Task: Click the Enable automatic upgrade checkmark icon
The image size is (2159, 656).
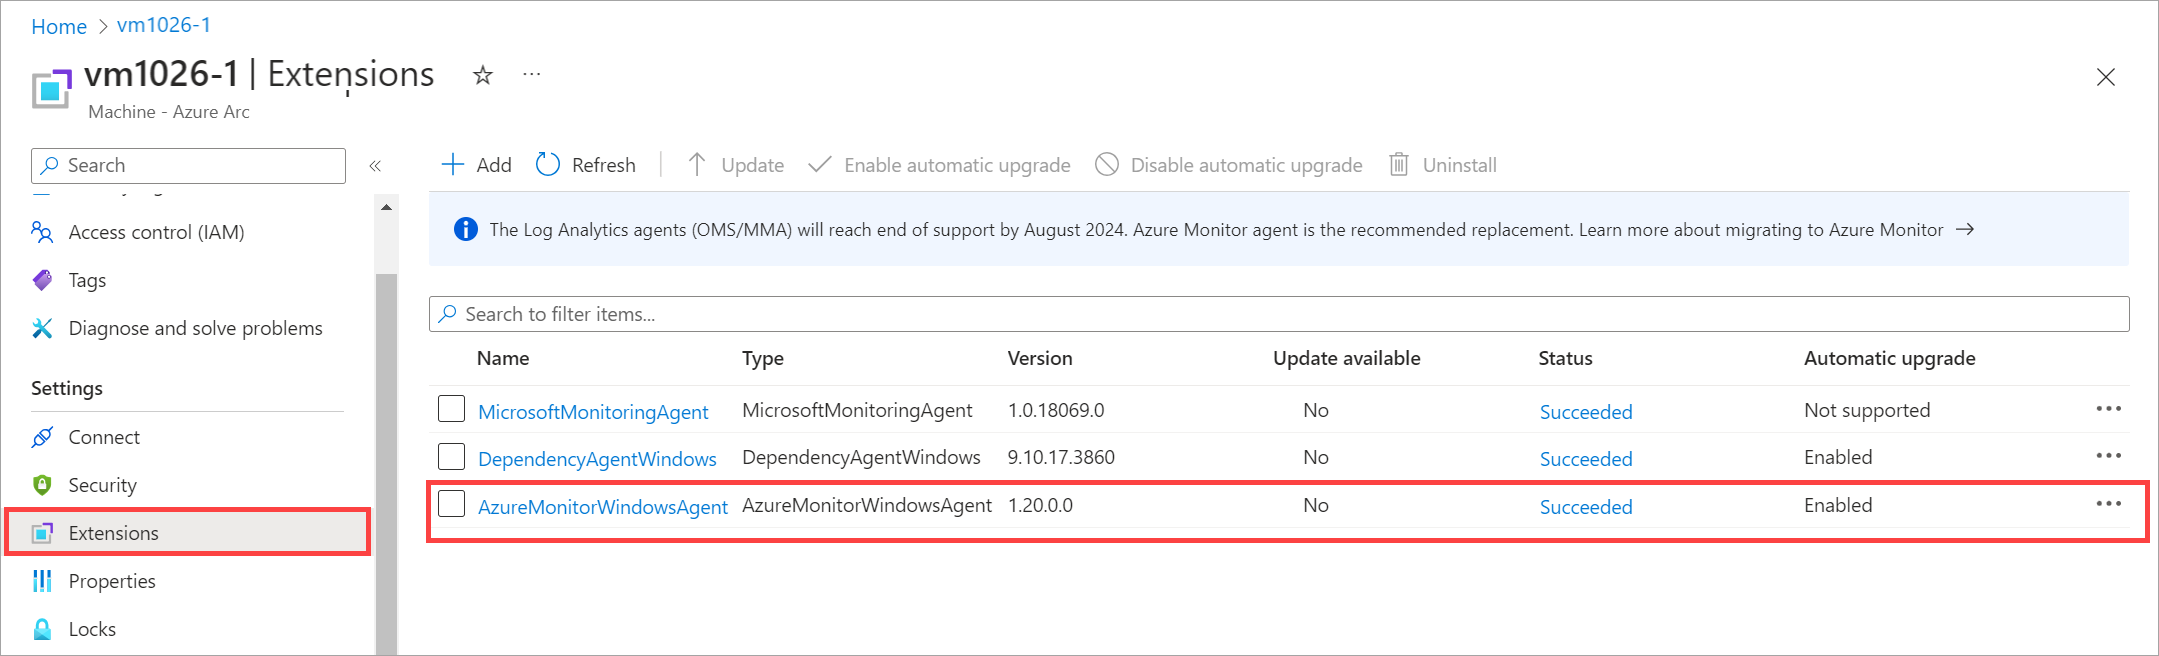Action: point(820,164)
